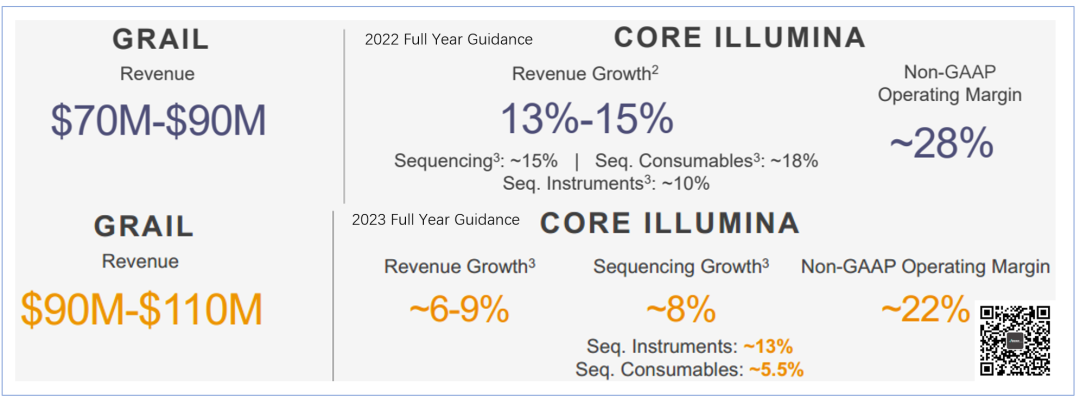Image resolution: width=1080 pixels, height=404 pixels.
Task: Click the 2023 Full Year Guidance label
Action: [435, 220]
